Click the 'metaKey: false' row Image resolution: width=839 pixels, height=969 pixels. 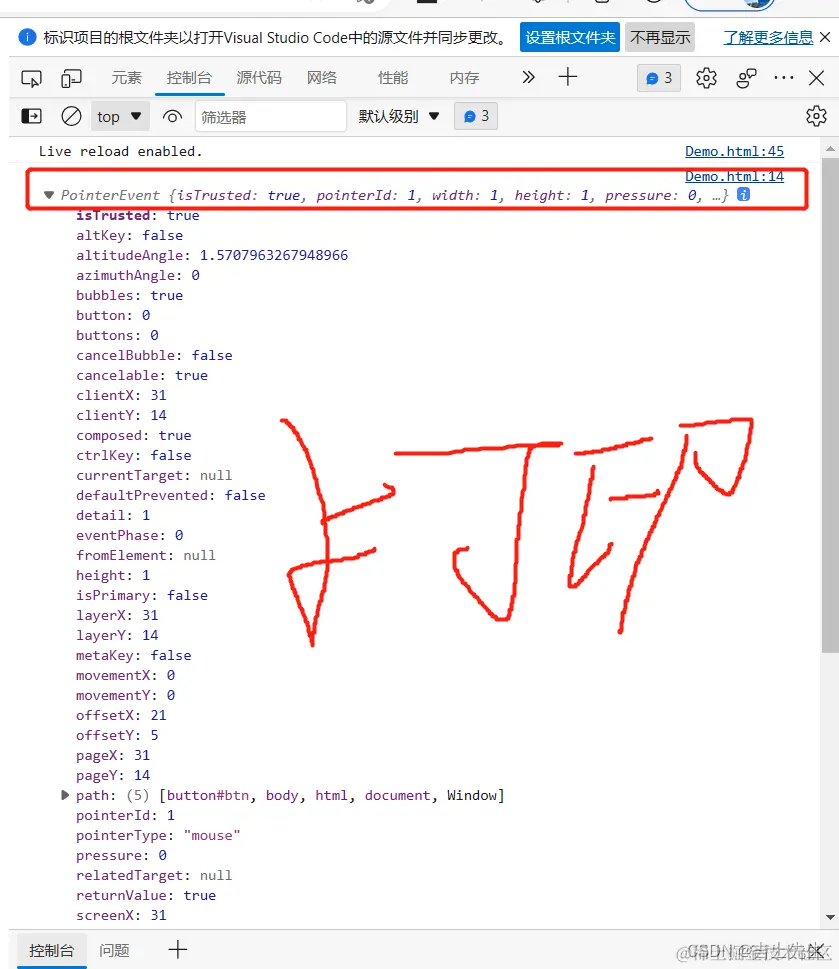tap(133, 656)
